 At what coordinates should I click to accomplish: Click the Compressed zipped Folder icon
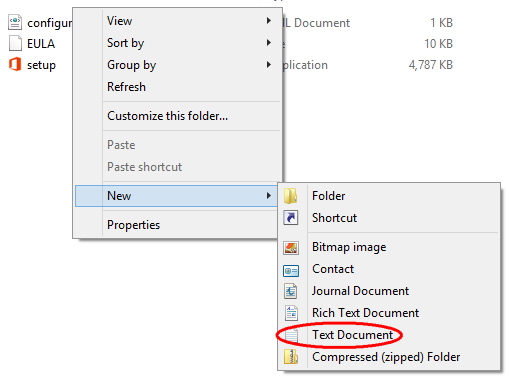click(291, 357)
